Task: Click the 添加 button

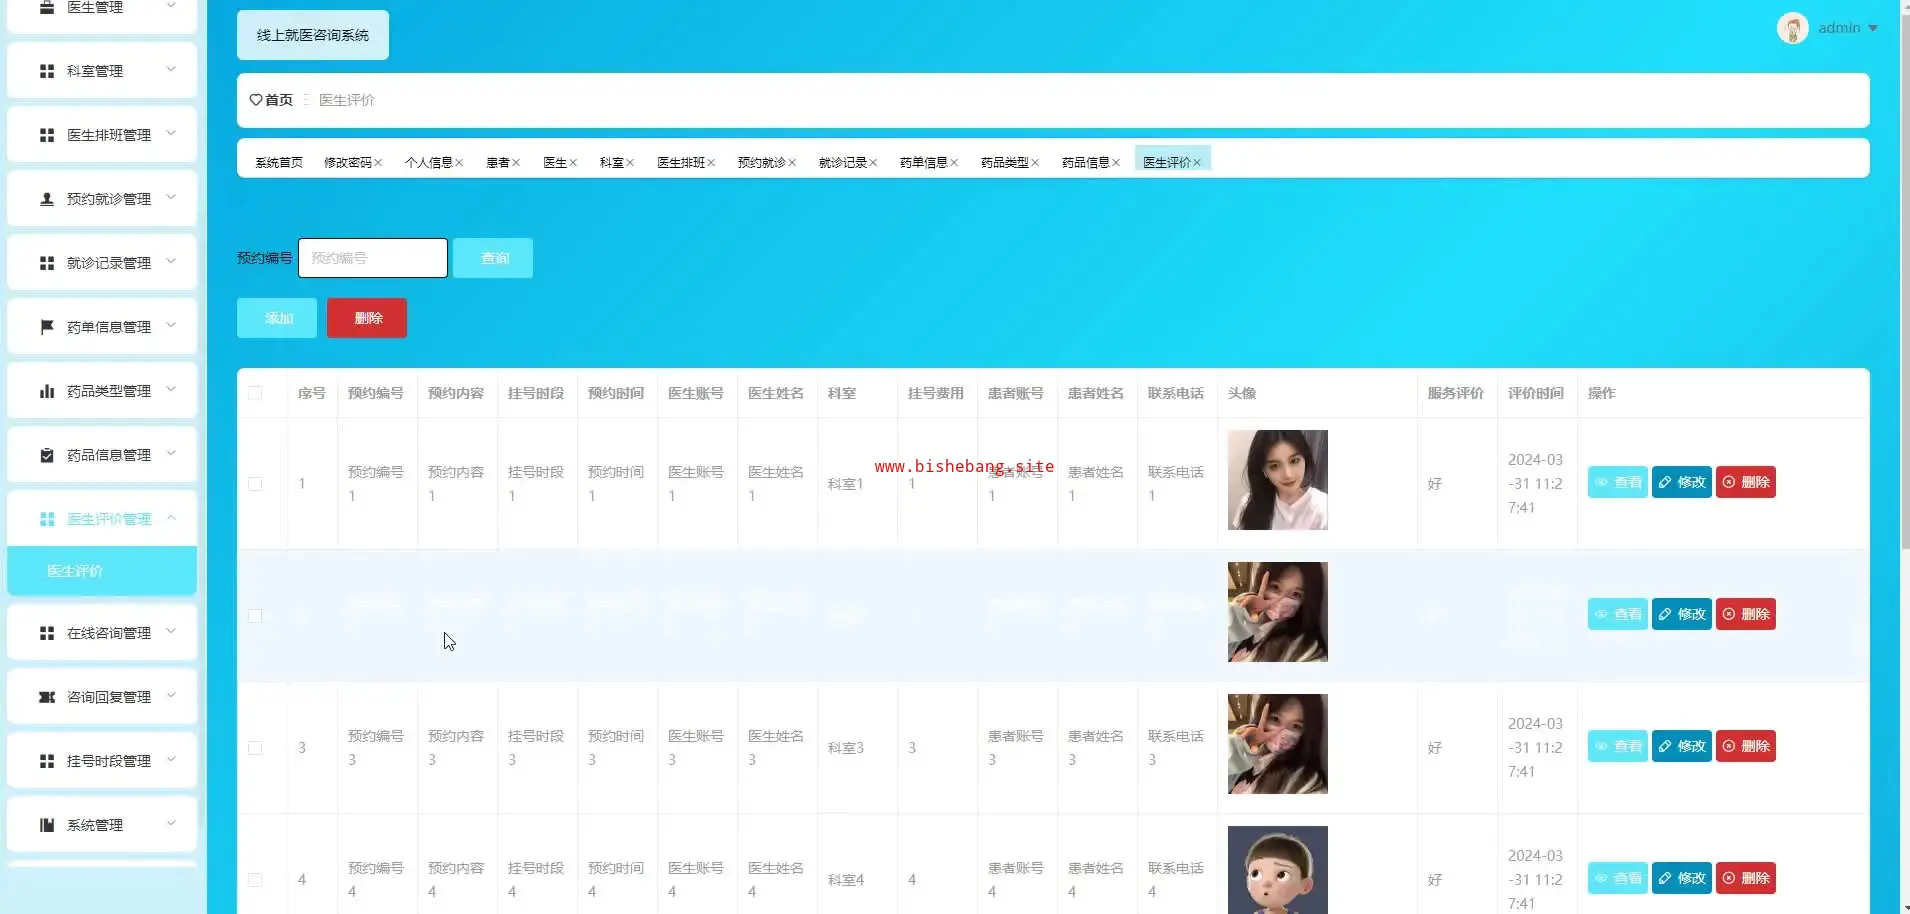Action: 277,318
